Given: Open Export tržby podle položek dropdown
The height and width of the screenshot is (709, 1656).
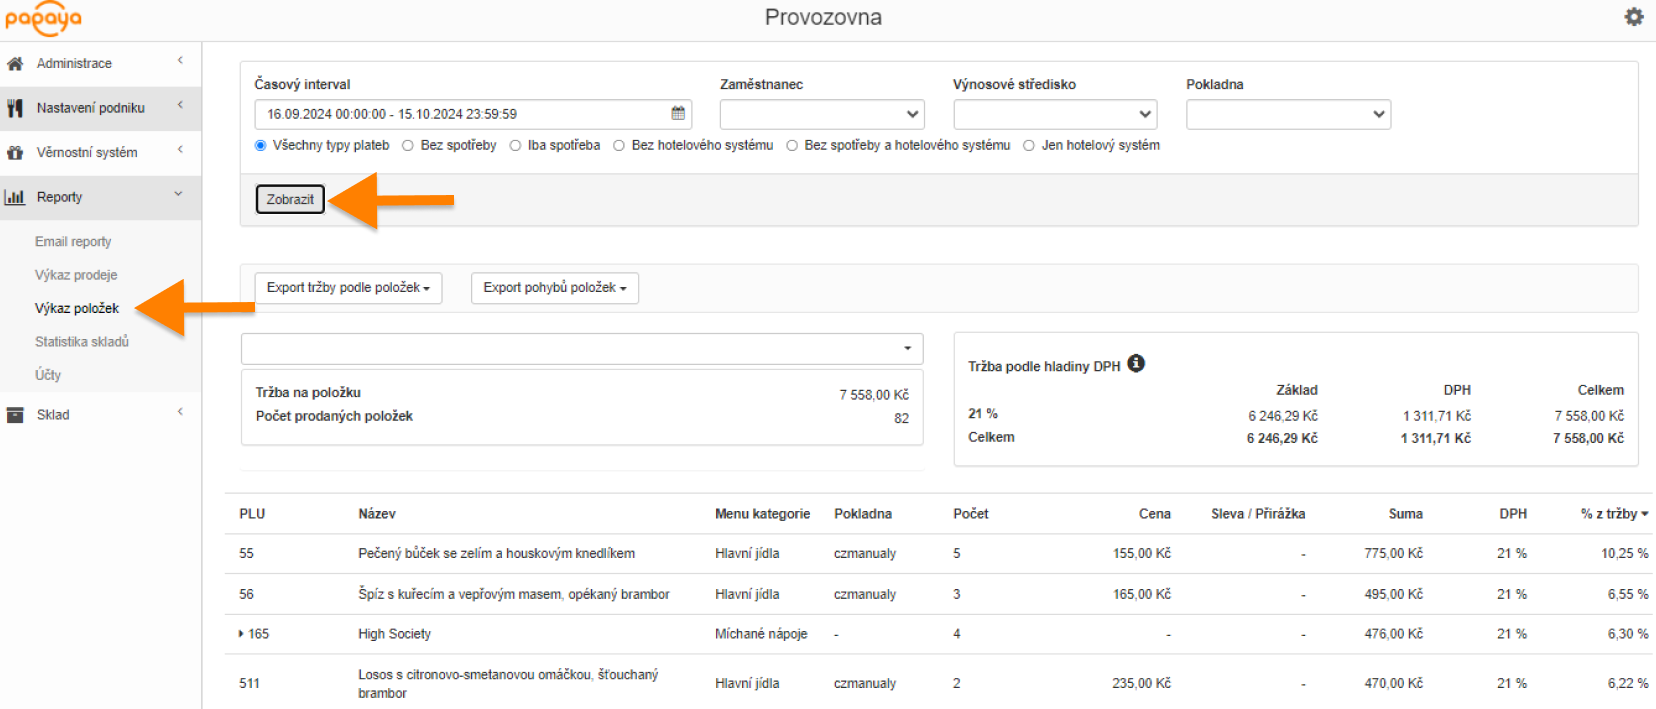Looking at the screenshot, I should tap(347, 288).
